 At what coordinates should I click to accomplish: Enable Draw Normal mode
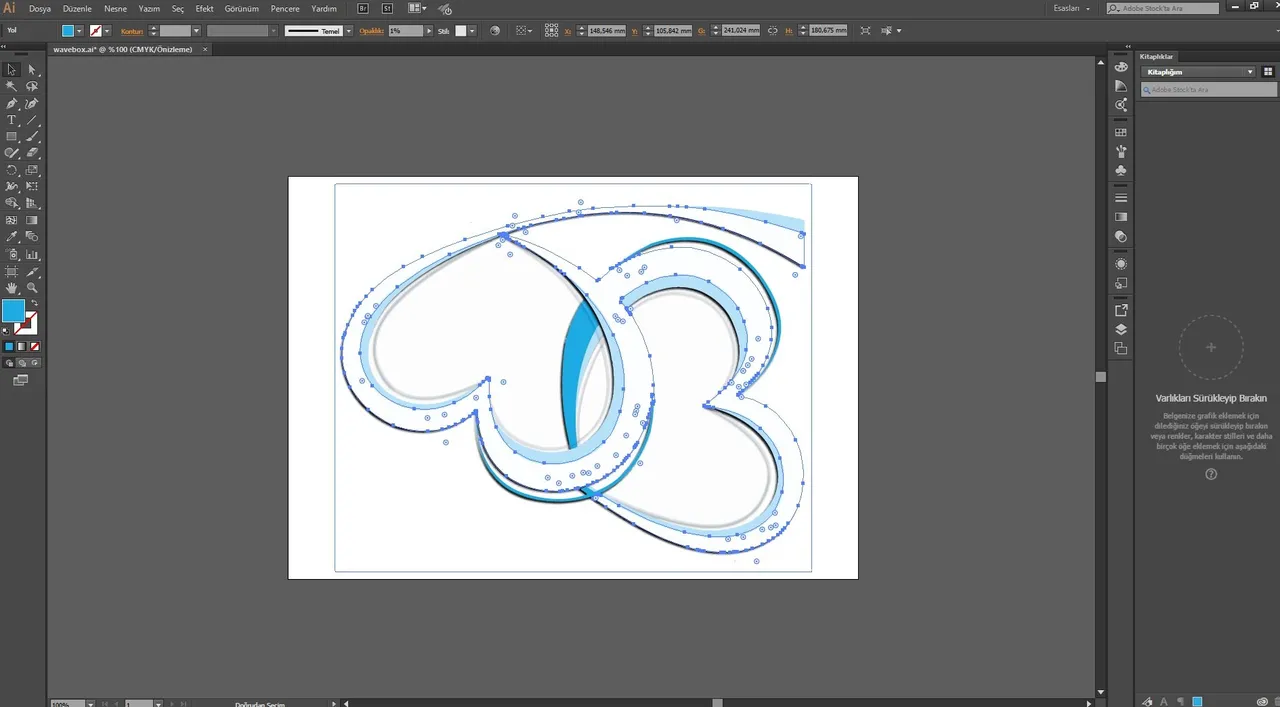click(9, 363)
